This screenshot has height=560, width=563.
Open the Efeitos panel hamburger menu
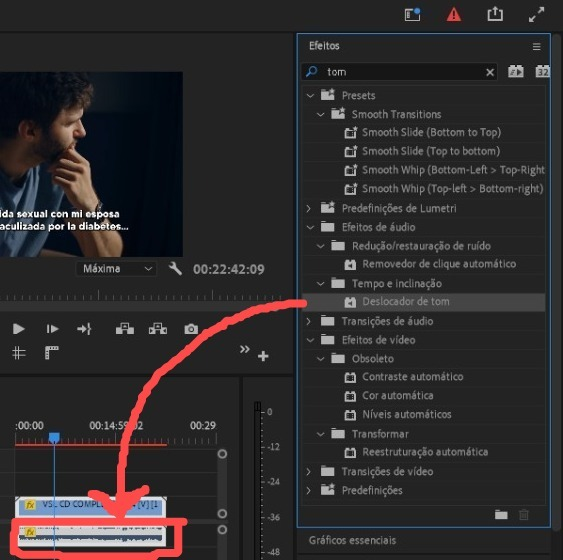click(x=536, y=46)
